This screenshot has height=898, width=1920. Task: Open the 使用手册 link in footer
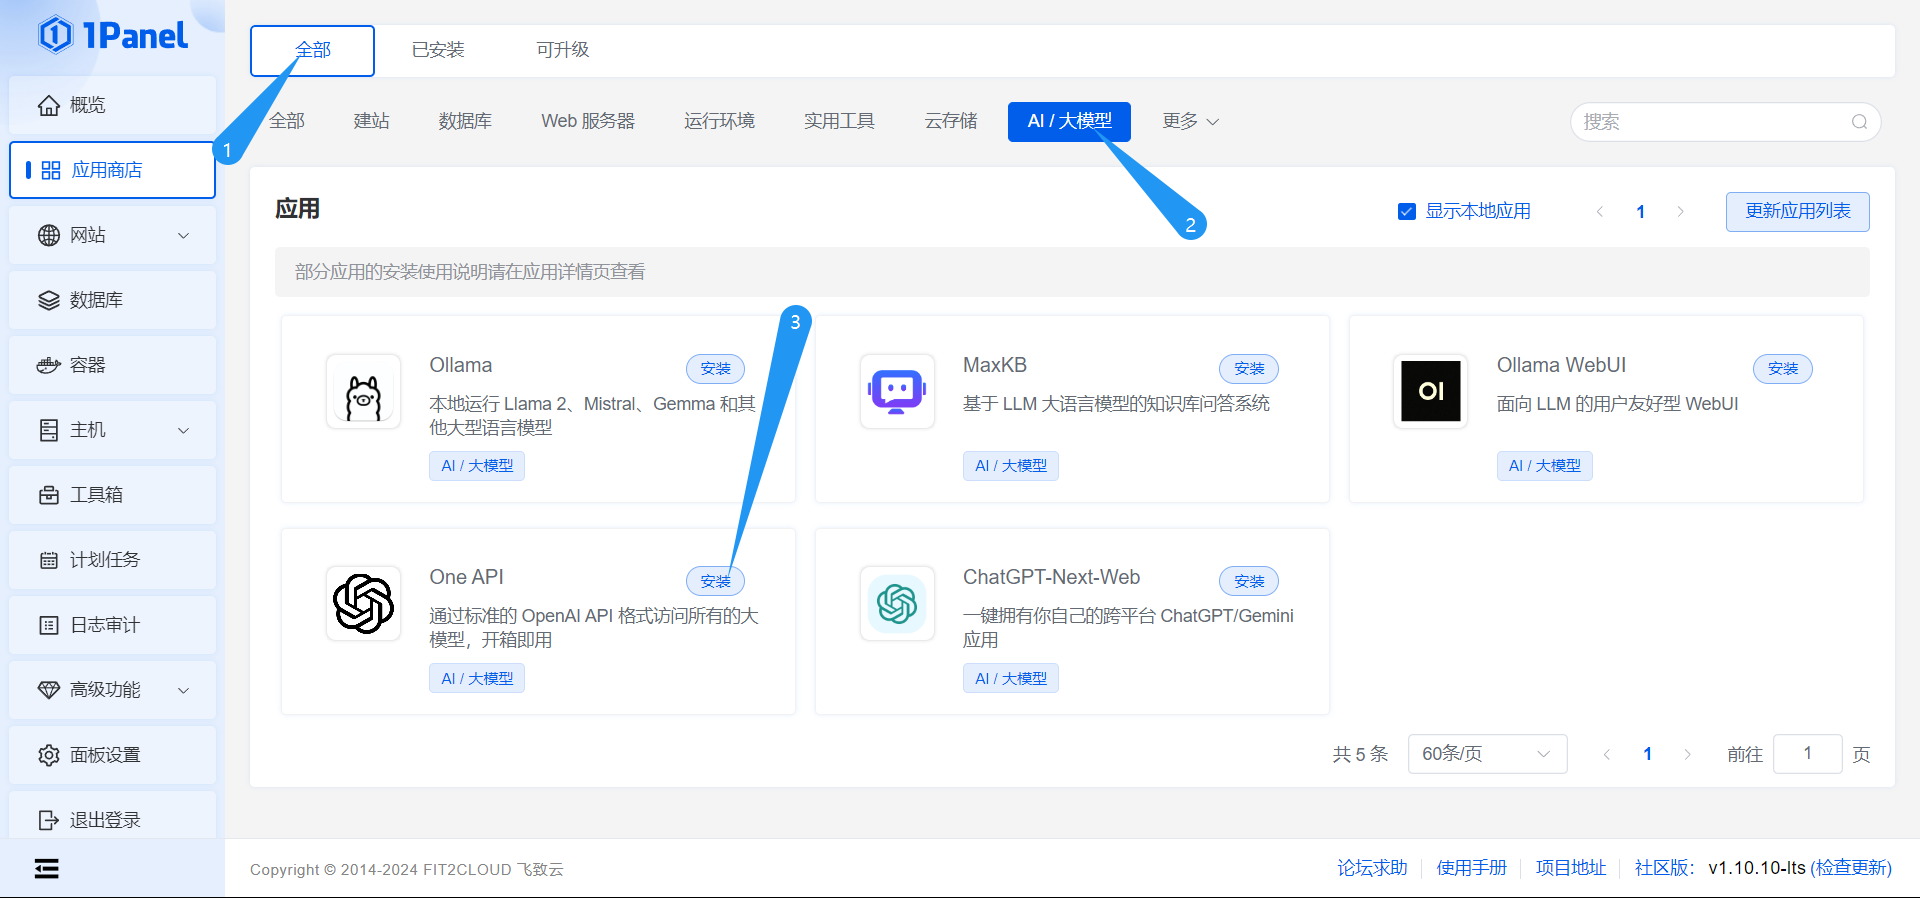coord(1471,868)
